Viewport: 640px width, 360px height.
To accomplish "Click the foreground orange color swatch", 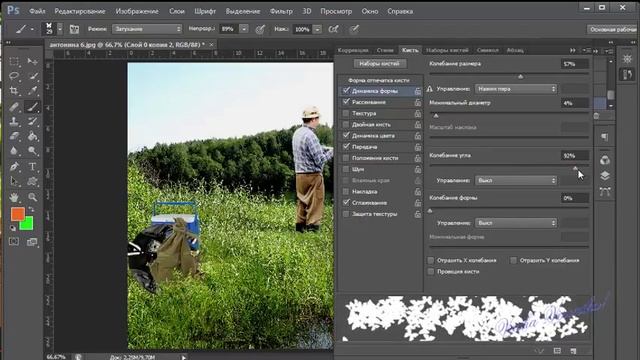I will tap(17, 213).
